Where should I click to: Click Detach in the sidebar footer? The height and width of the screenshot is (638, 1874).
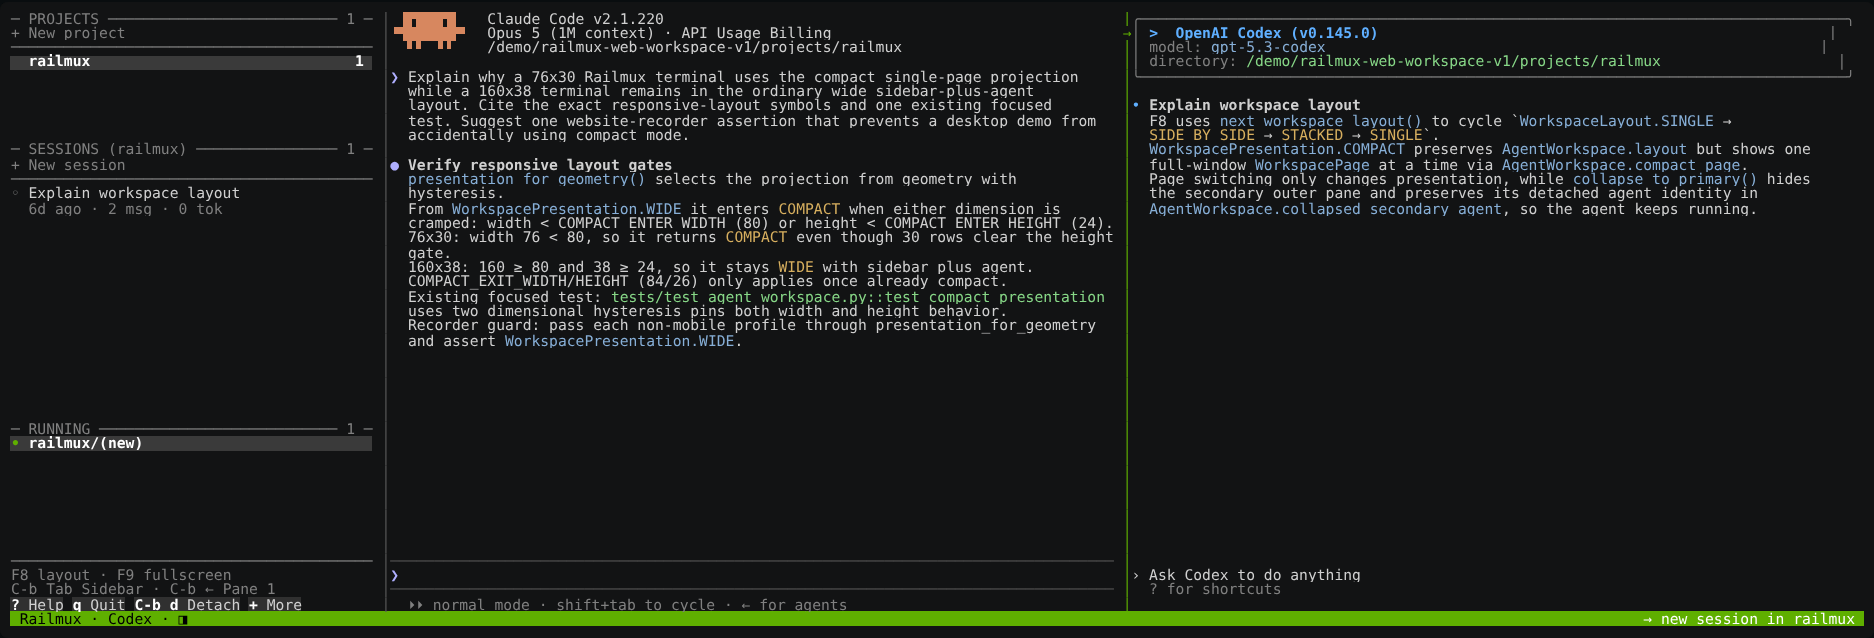[x=188, y=605]
